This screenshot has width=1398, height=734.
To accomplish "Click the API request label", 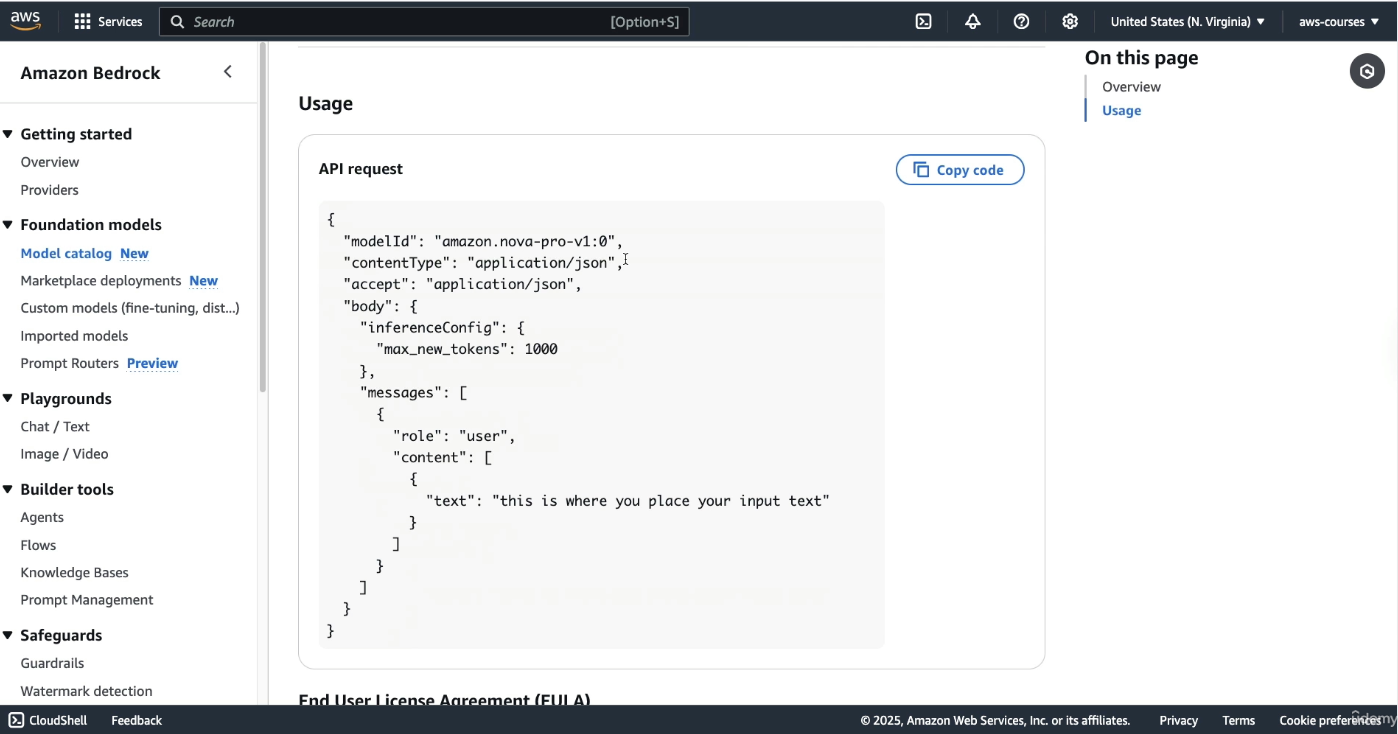I will 361,169.
